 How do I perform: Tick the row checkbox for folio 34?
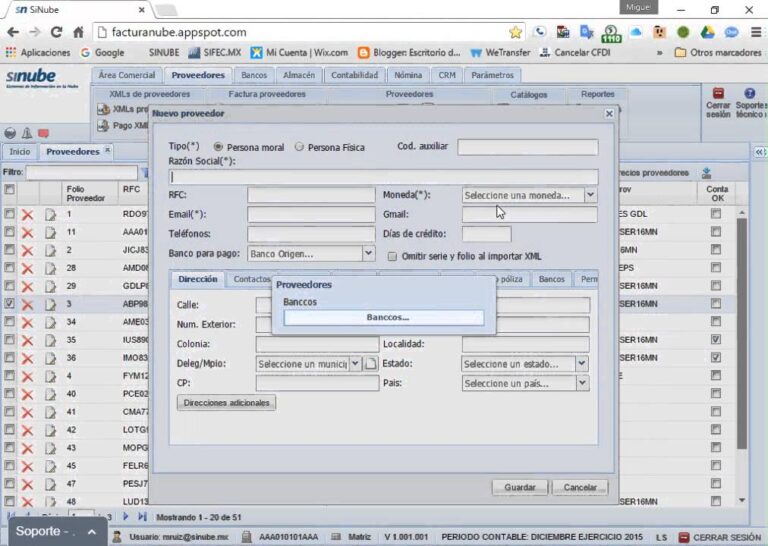9,322
